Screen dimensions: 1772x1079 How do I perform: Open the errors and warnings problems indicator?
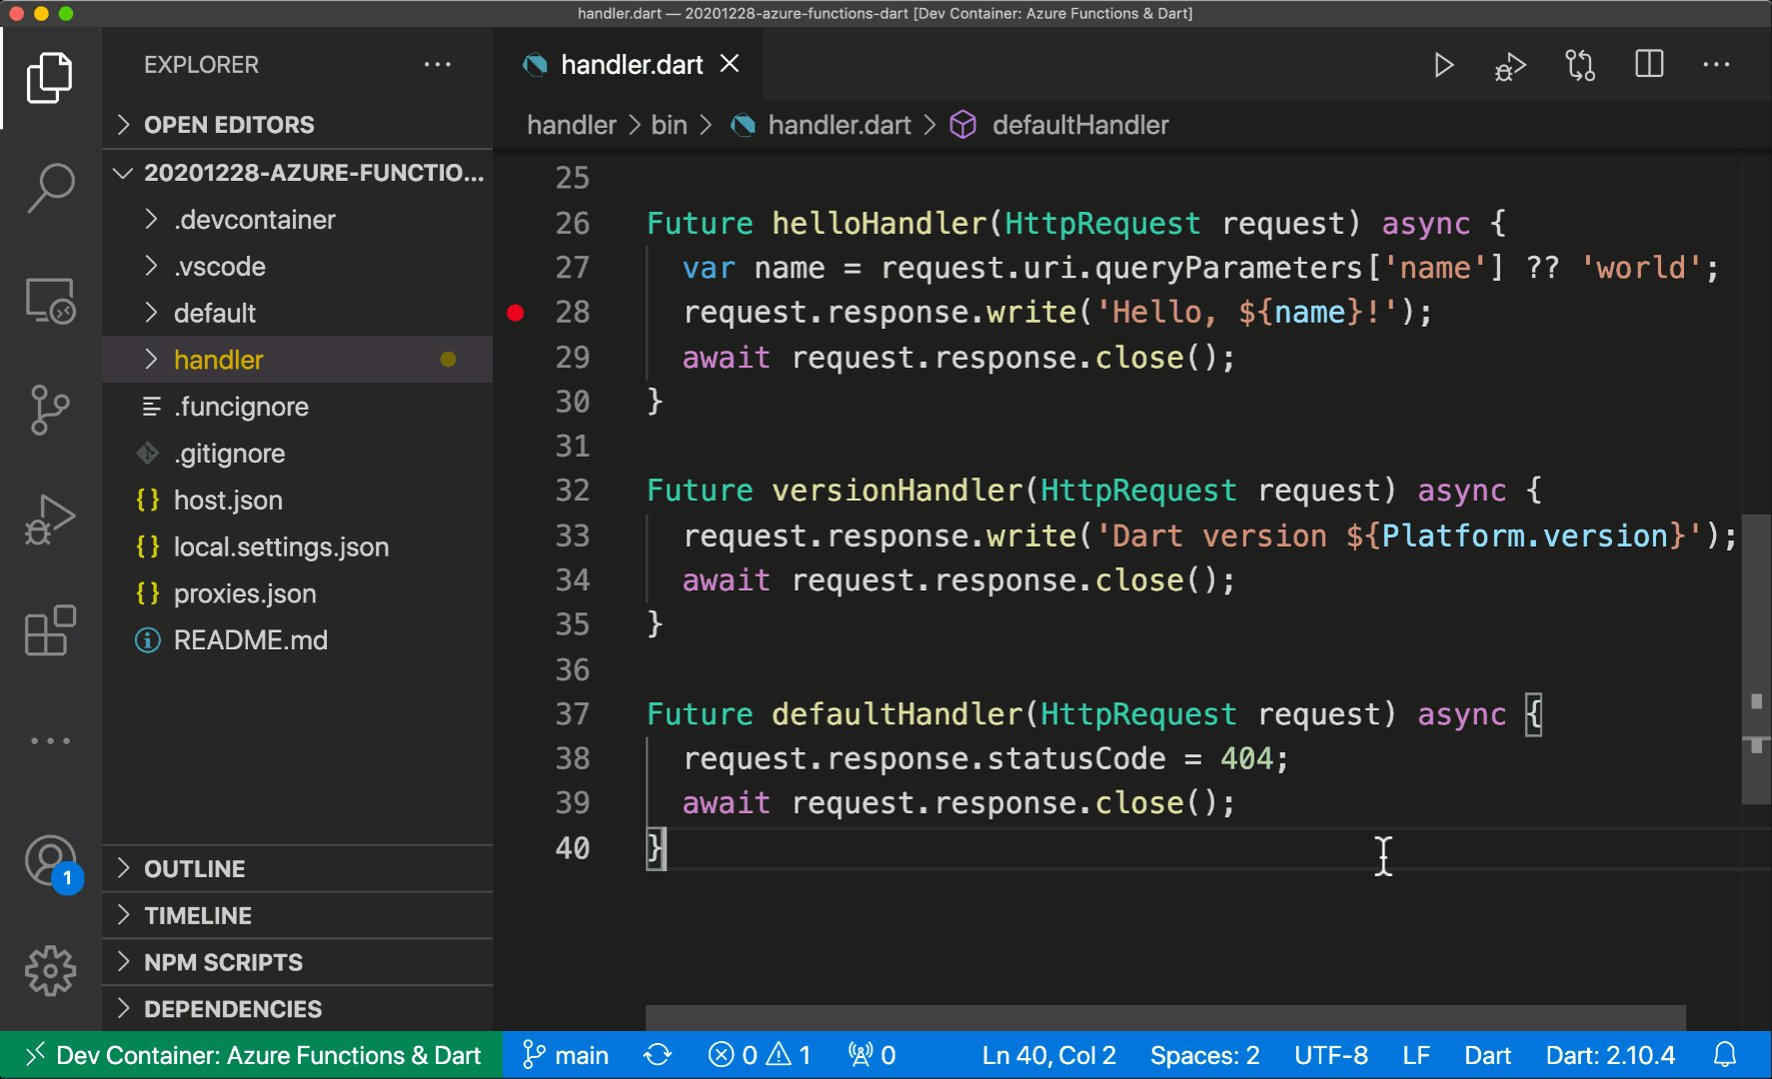pos(760,1055)
